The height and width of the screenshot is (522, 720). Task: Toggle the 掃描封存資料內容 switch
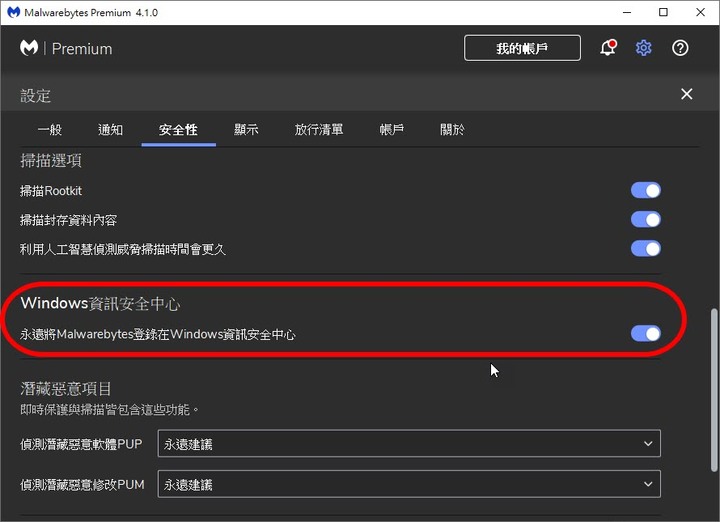coord(646,219)
